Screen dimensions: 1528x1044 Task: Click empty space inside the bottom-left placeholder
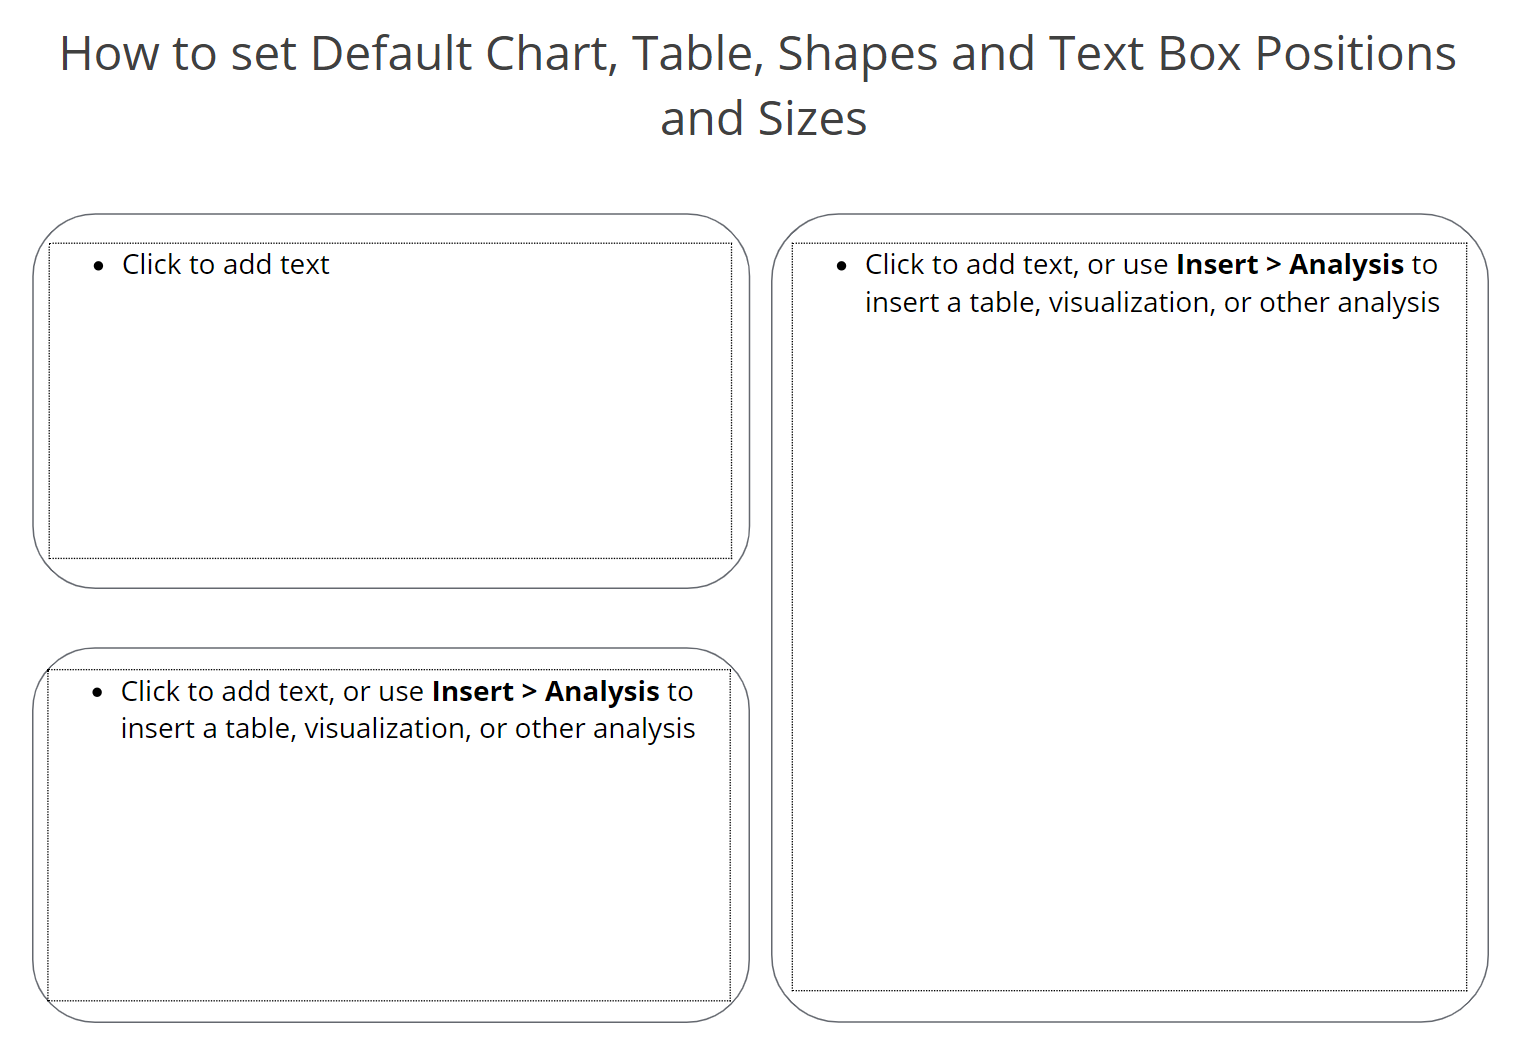point(390,870)
